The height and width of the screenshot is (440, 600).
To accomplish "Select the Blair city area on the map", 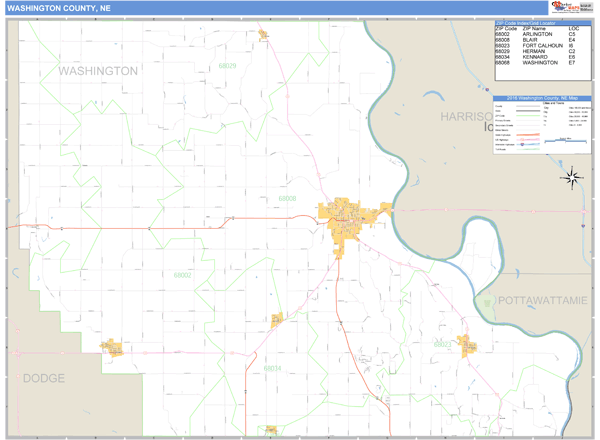I will pos(347,222).
